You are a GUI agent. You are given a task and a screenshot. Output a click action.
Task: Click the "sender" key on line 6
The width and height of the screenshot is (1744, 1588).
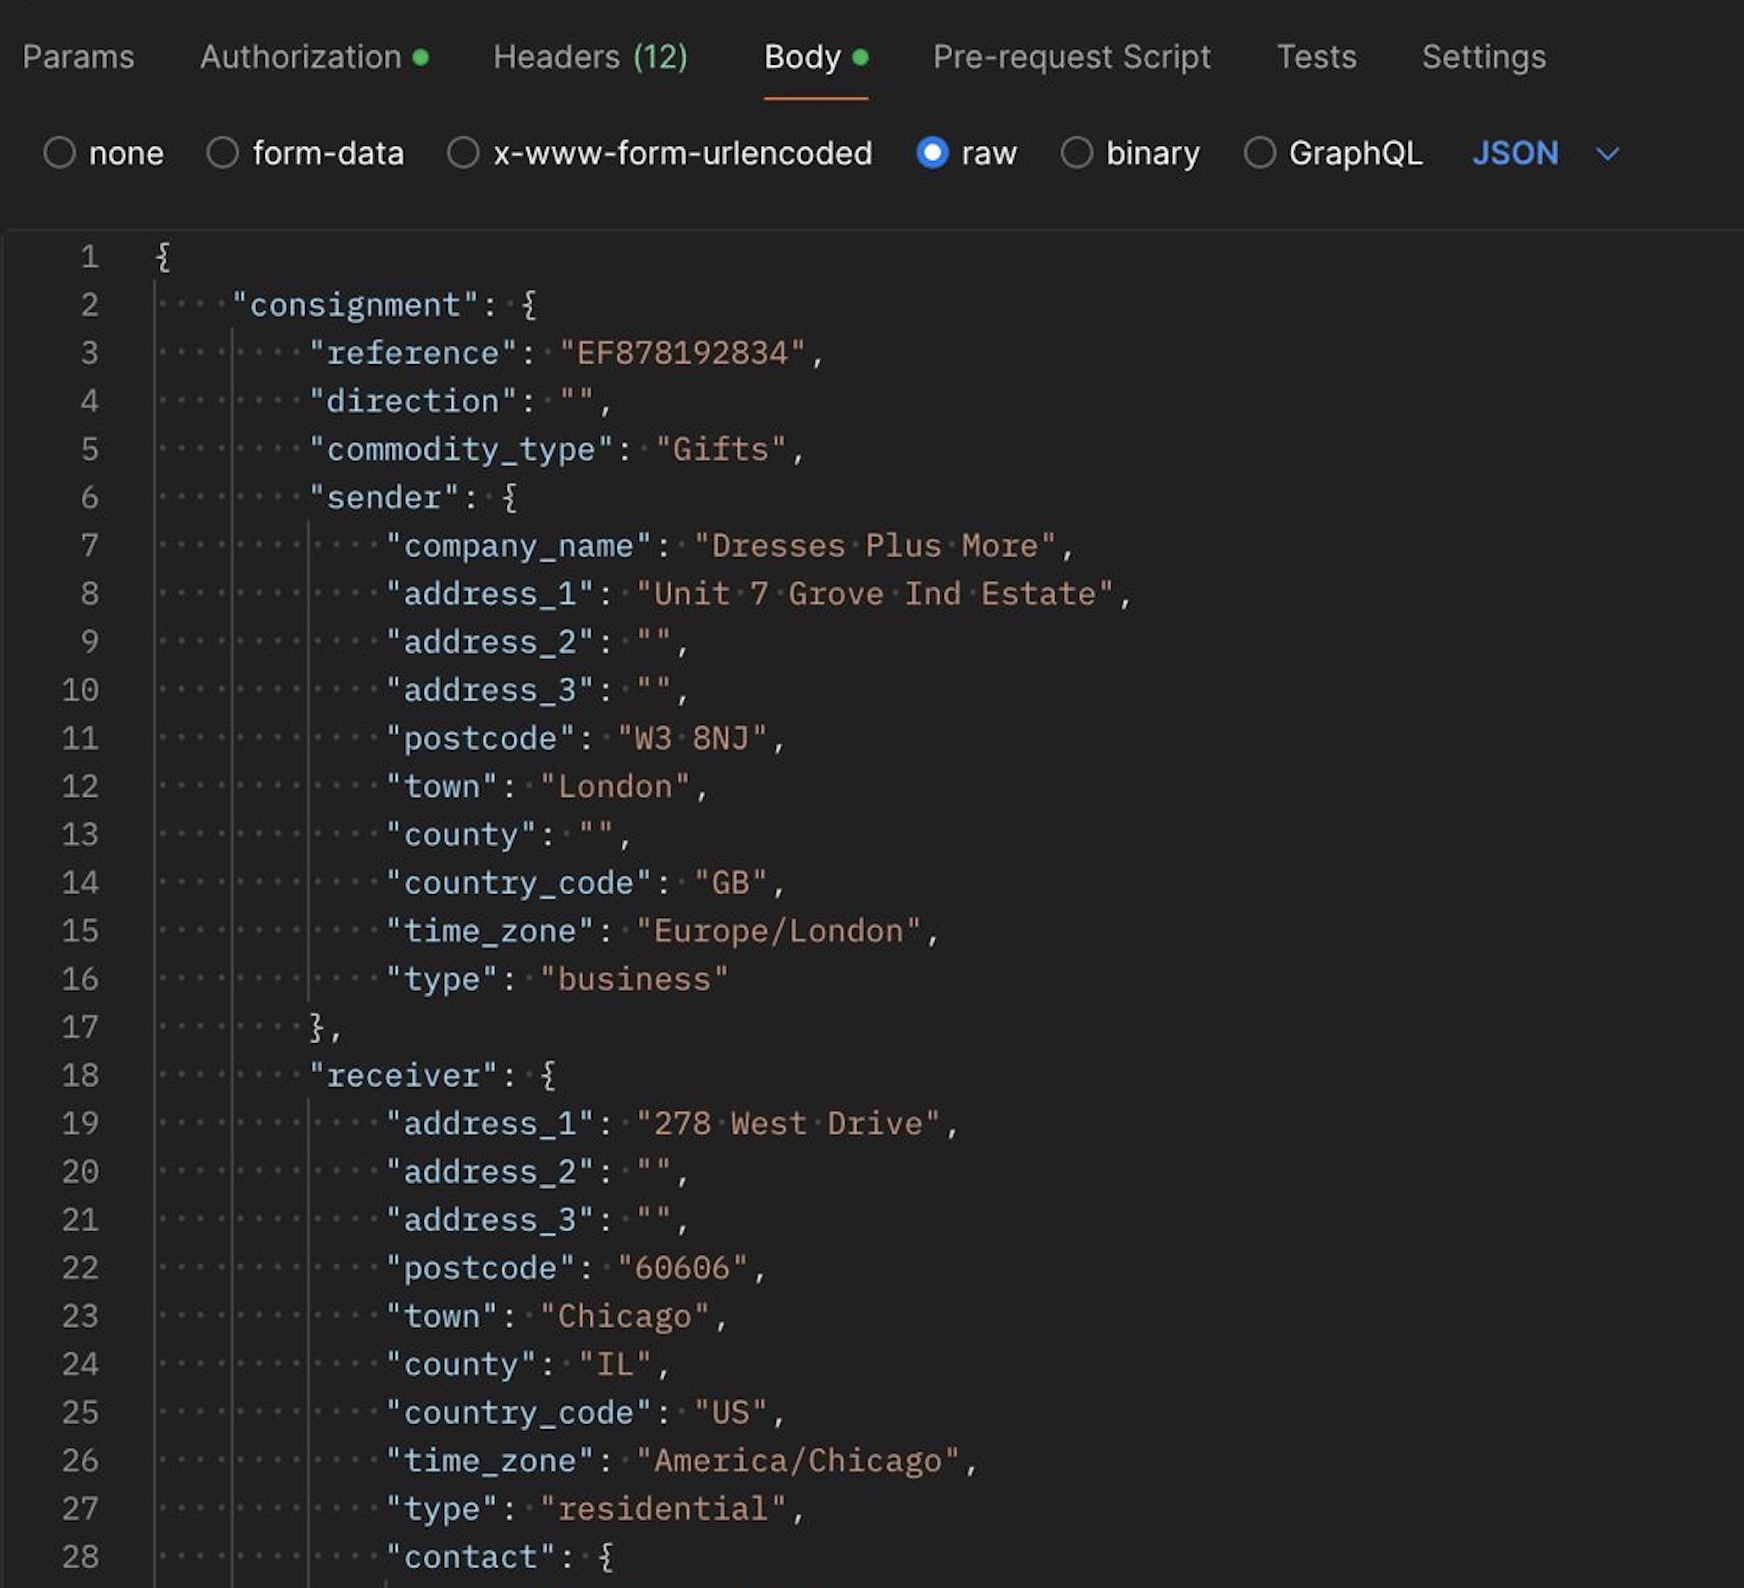pos(384,497)
